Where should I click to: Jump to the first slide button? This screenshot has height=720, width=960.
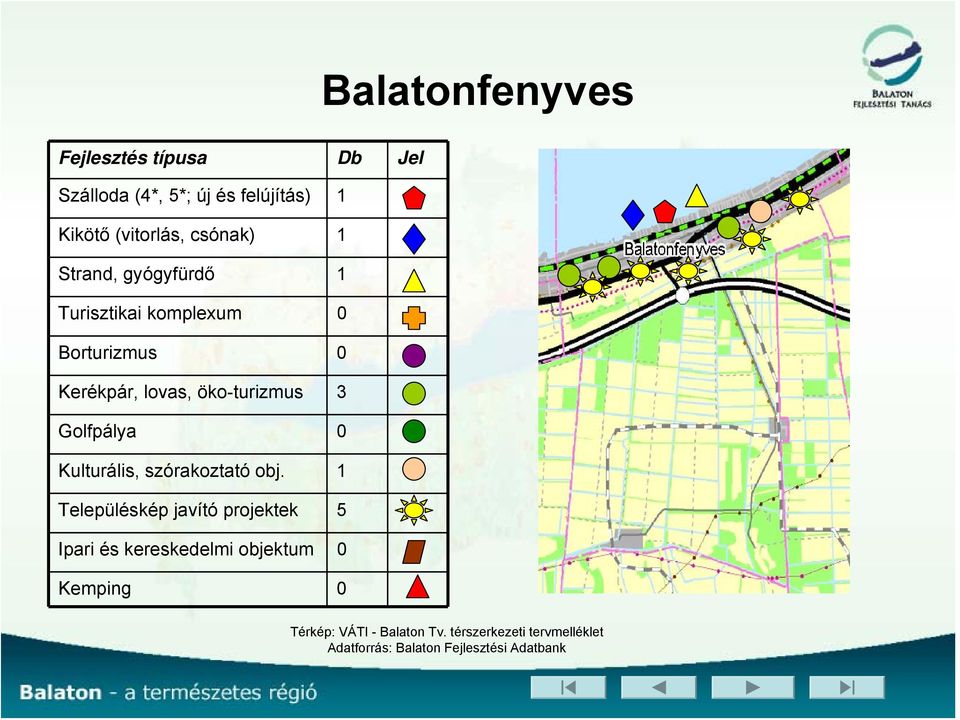pos(568,687)
